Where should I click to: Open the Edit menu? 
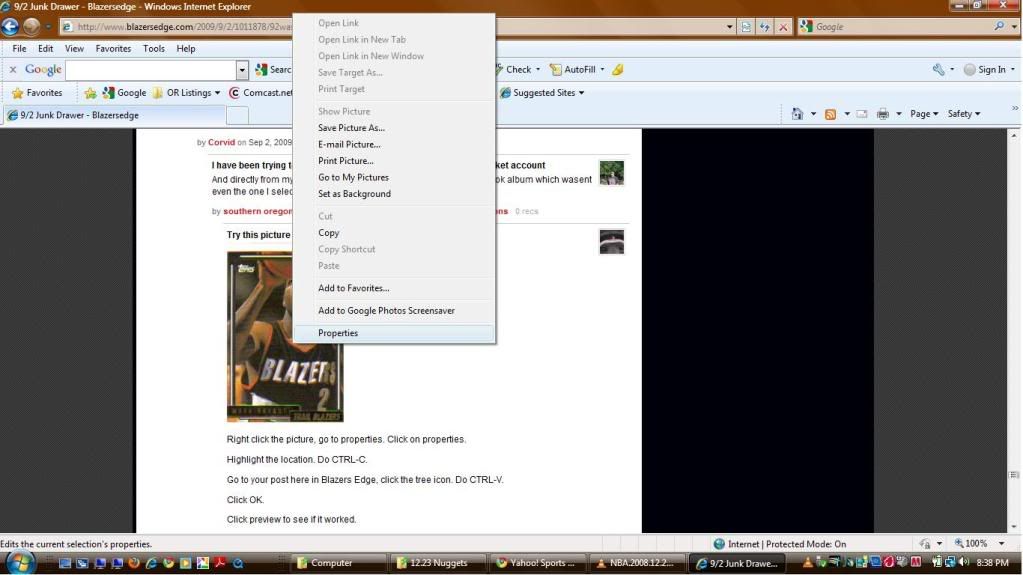click(x=45, y=48)
